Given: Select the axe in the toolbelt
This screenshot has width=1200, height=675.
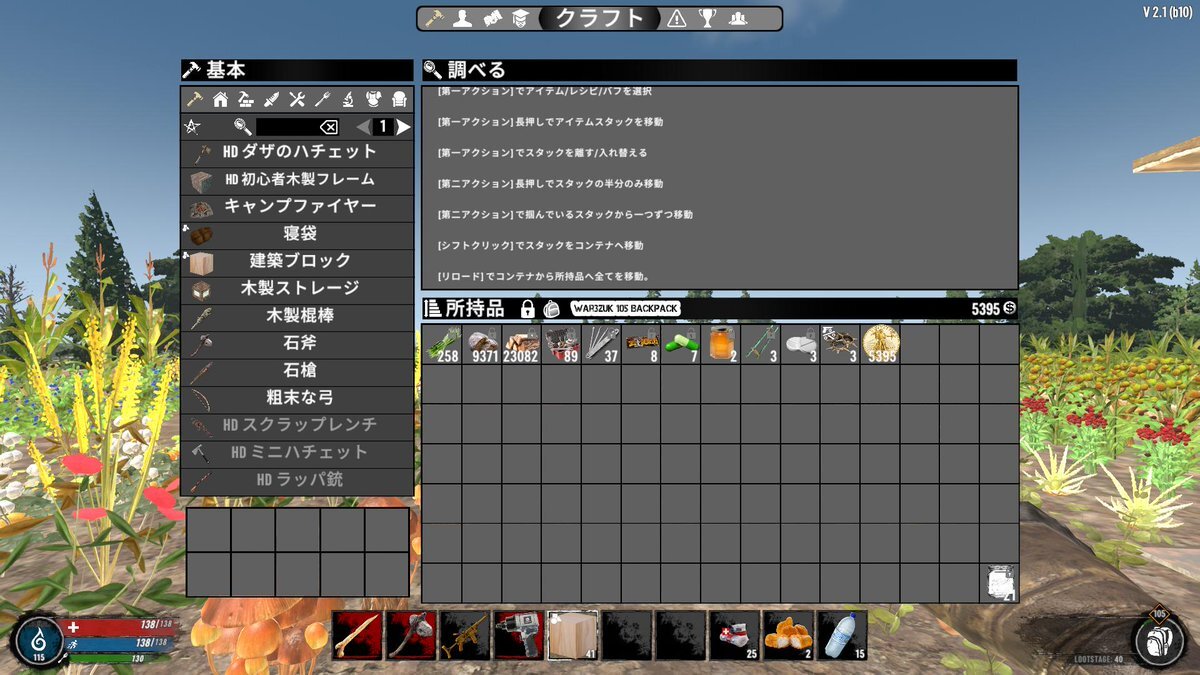Looking at the screenshot, I should coord(411,635).
